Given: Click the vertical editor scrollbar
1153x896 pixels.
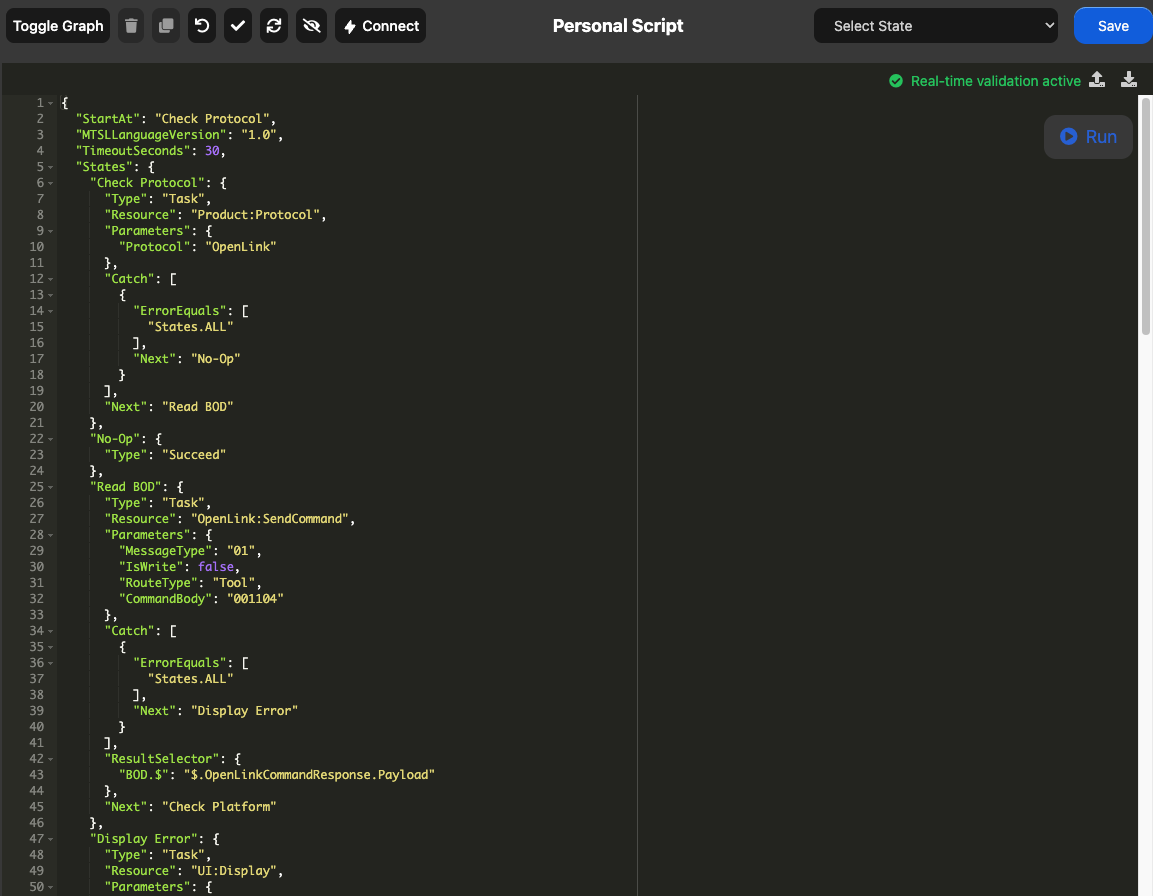Looking at the screenshot, I should pos(1146,216).
